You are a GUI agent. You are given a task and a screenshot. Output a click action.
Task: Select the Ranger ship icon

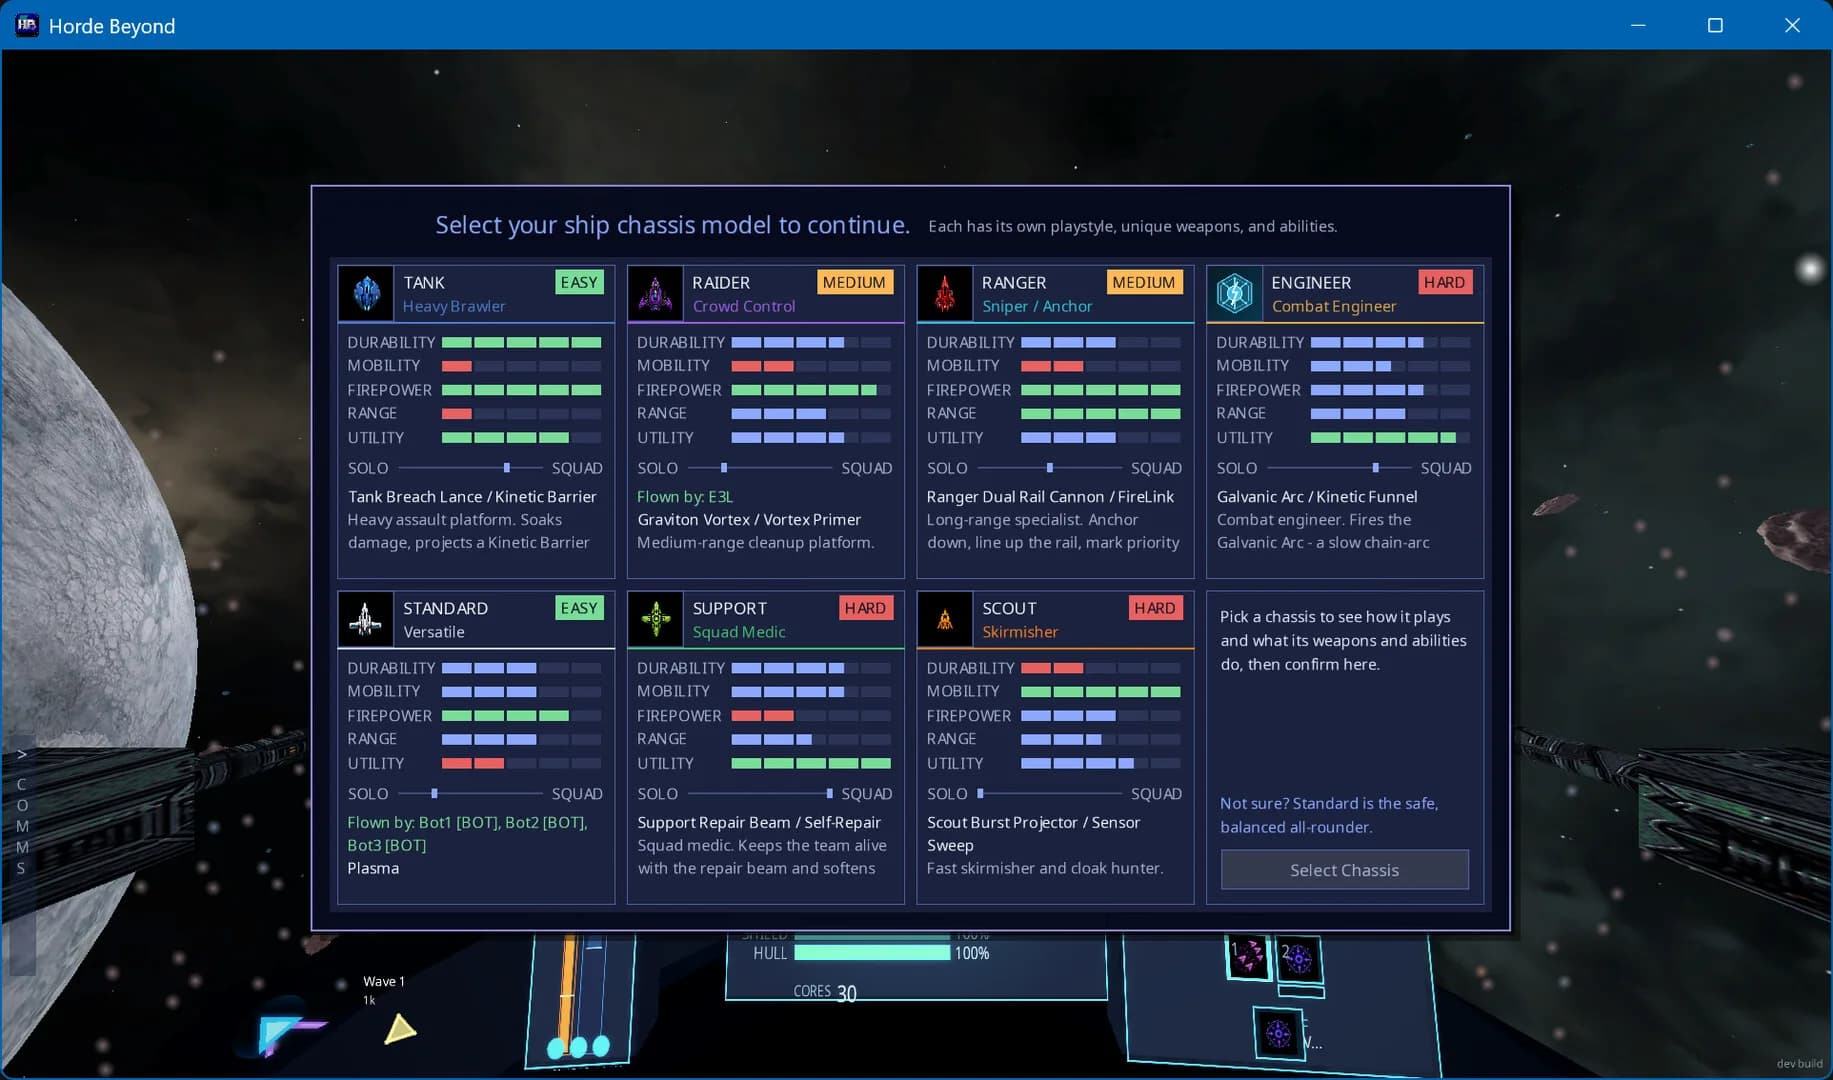tap(945, 294)
